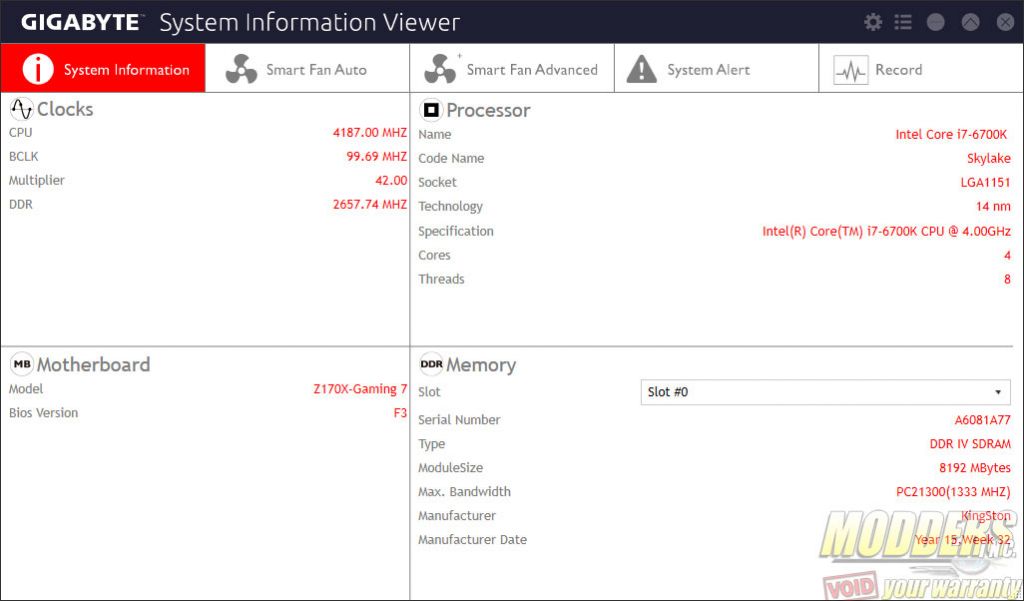Image resolution: width=1024 pixels, height=601 pixels.
Task: Click the serial number A6081A77
Action: click(982, 420)
